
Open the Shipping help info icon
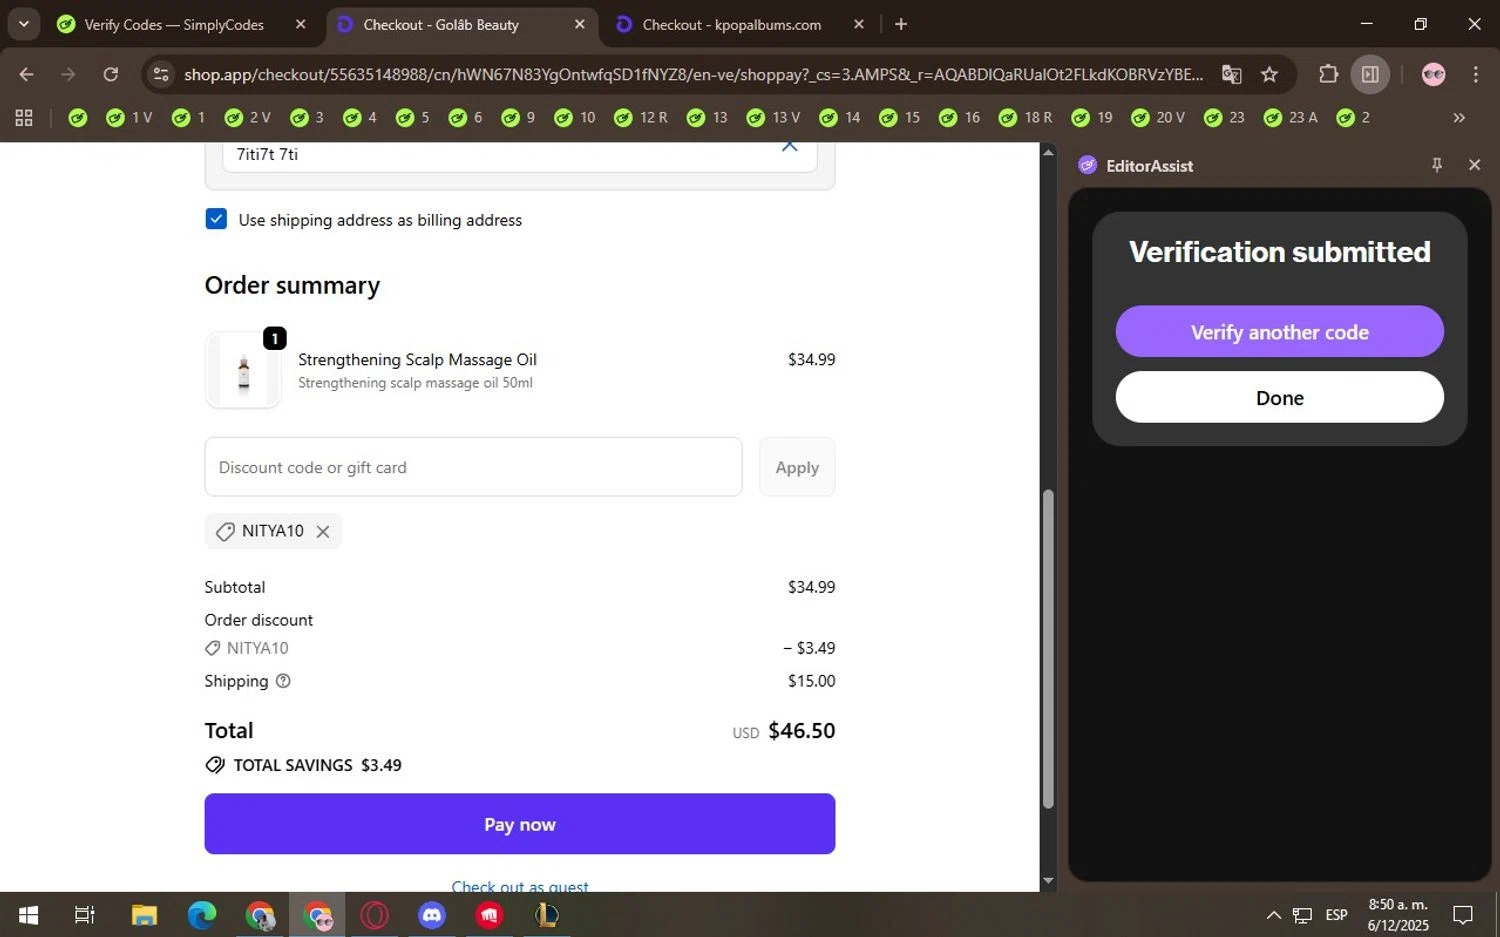click(x=283, y=681)
